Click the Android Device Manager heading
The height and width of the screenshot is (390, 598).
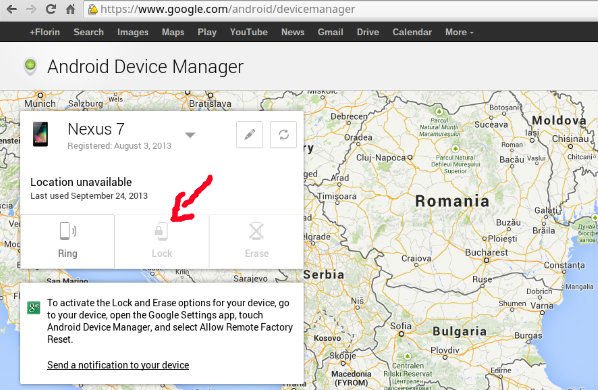(145, 67)
